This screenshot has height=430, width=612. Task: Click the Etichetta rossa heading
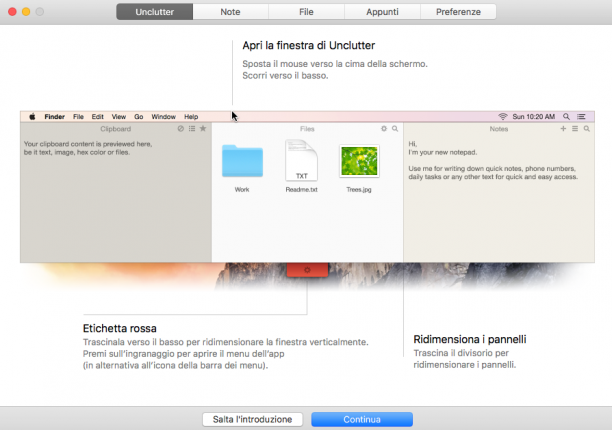pos(119,329)
